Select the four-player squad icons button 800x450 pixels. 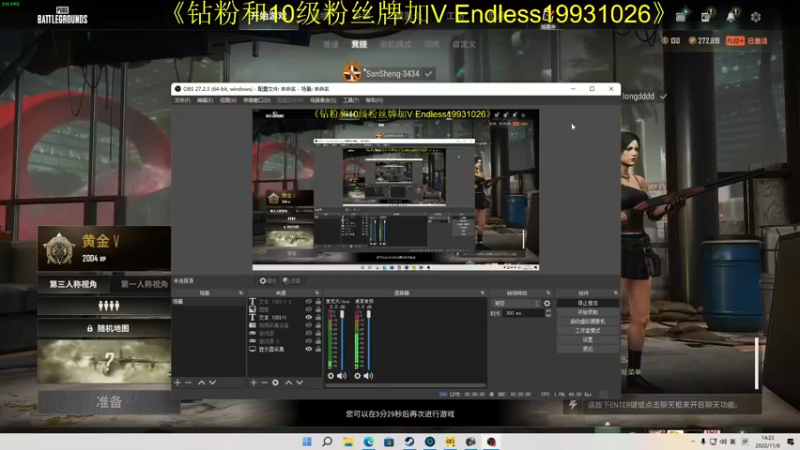108,306
